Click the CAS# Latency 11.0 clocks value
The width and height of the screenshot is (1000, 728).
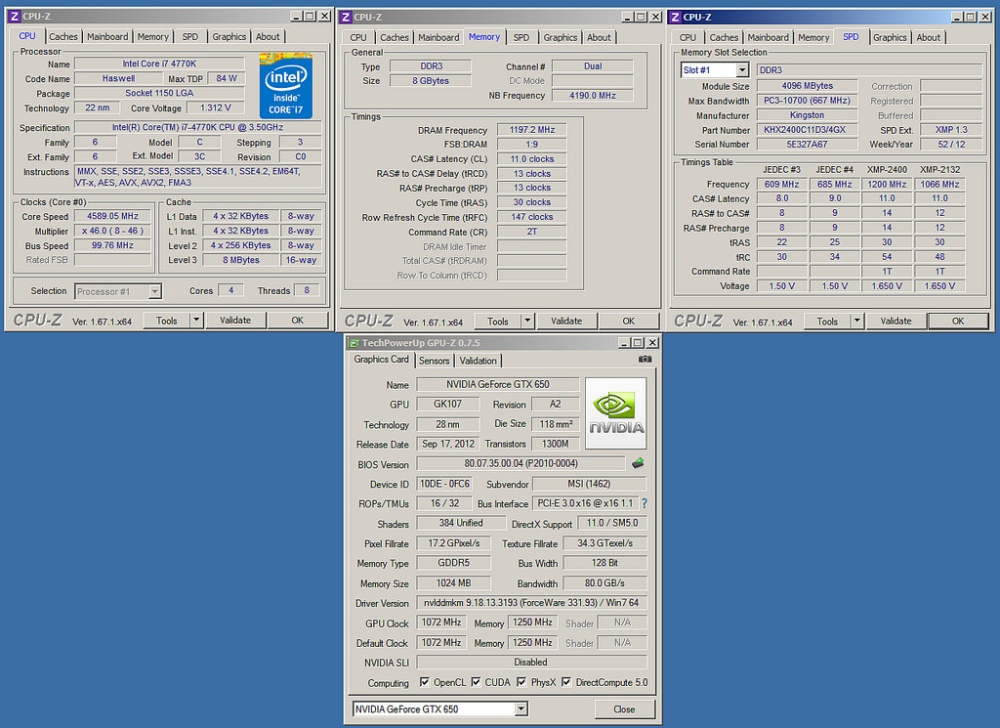[532, 159]
